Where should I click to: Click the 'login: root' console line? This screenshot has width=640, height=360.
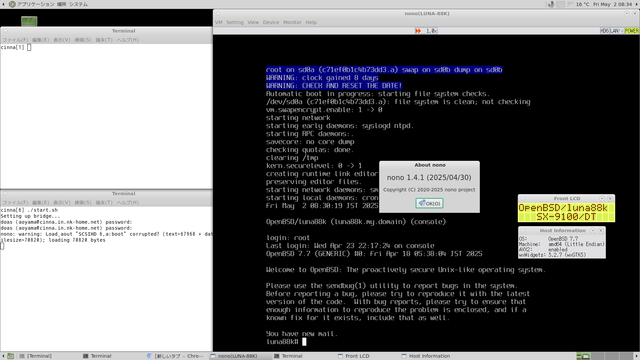tap(288, 238)
